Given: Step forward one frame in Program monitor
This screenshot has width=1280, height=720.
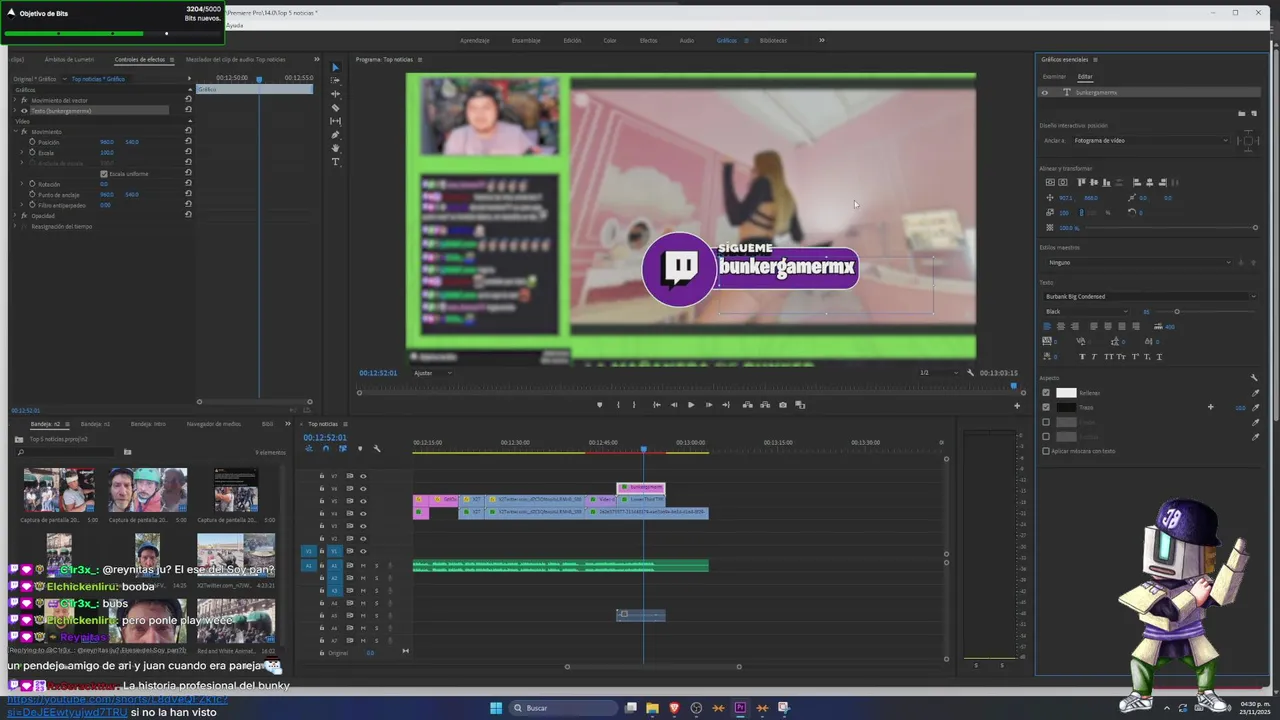Looking at the screenshot, I should click(708, 405).
